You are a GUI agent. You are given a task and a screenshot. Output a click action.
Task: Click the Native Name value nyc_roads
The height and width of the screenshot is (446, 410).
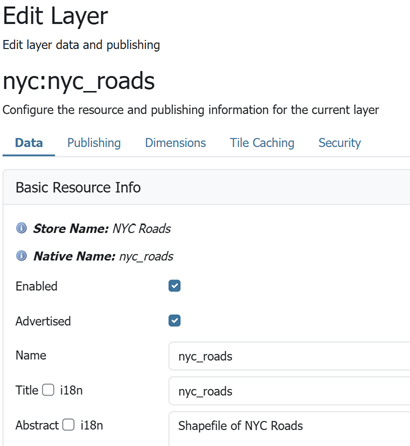(x=146, y=256)
